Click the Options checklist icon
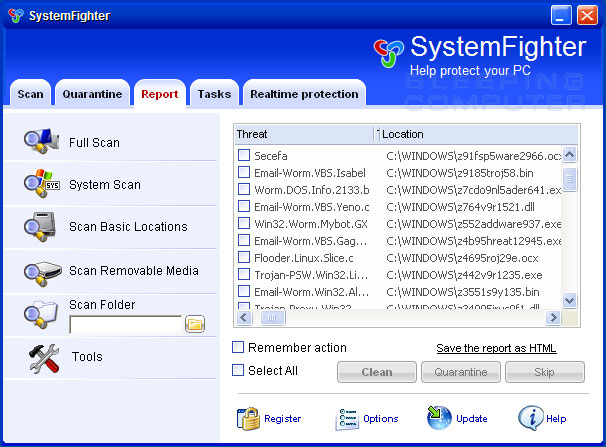Viewport: 606px width, 447px height. (347, 419)
